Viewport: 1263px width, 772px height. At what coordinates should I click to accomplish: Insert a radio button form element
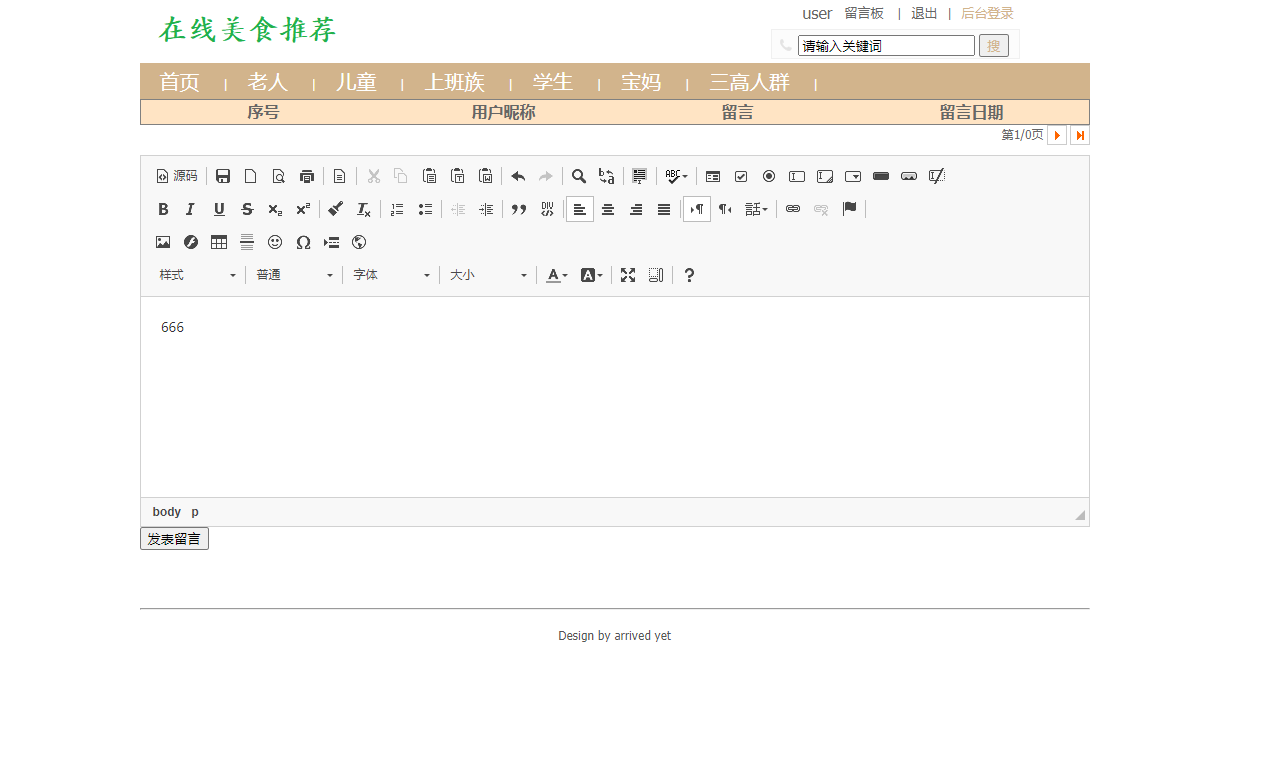[x=768, y=176]
